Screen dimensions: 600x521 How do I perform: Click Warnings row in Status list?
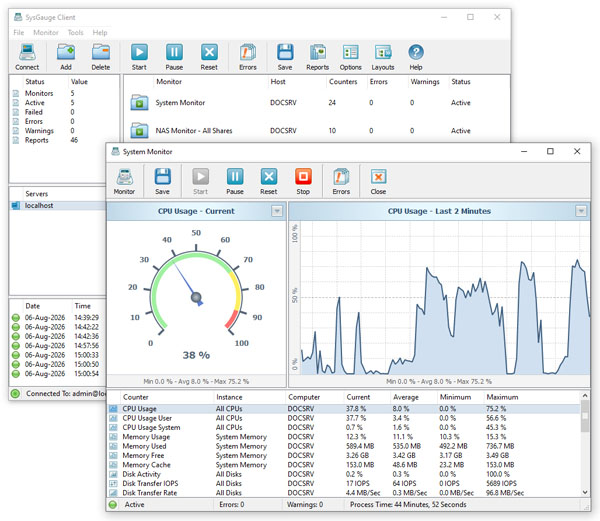point(64,131)
